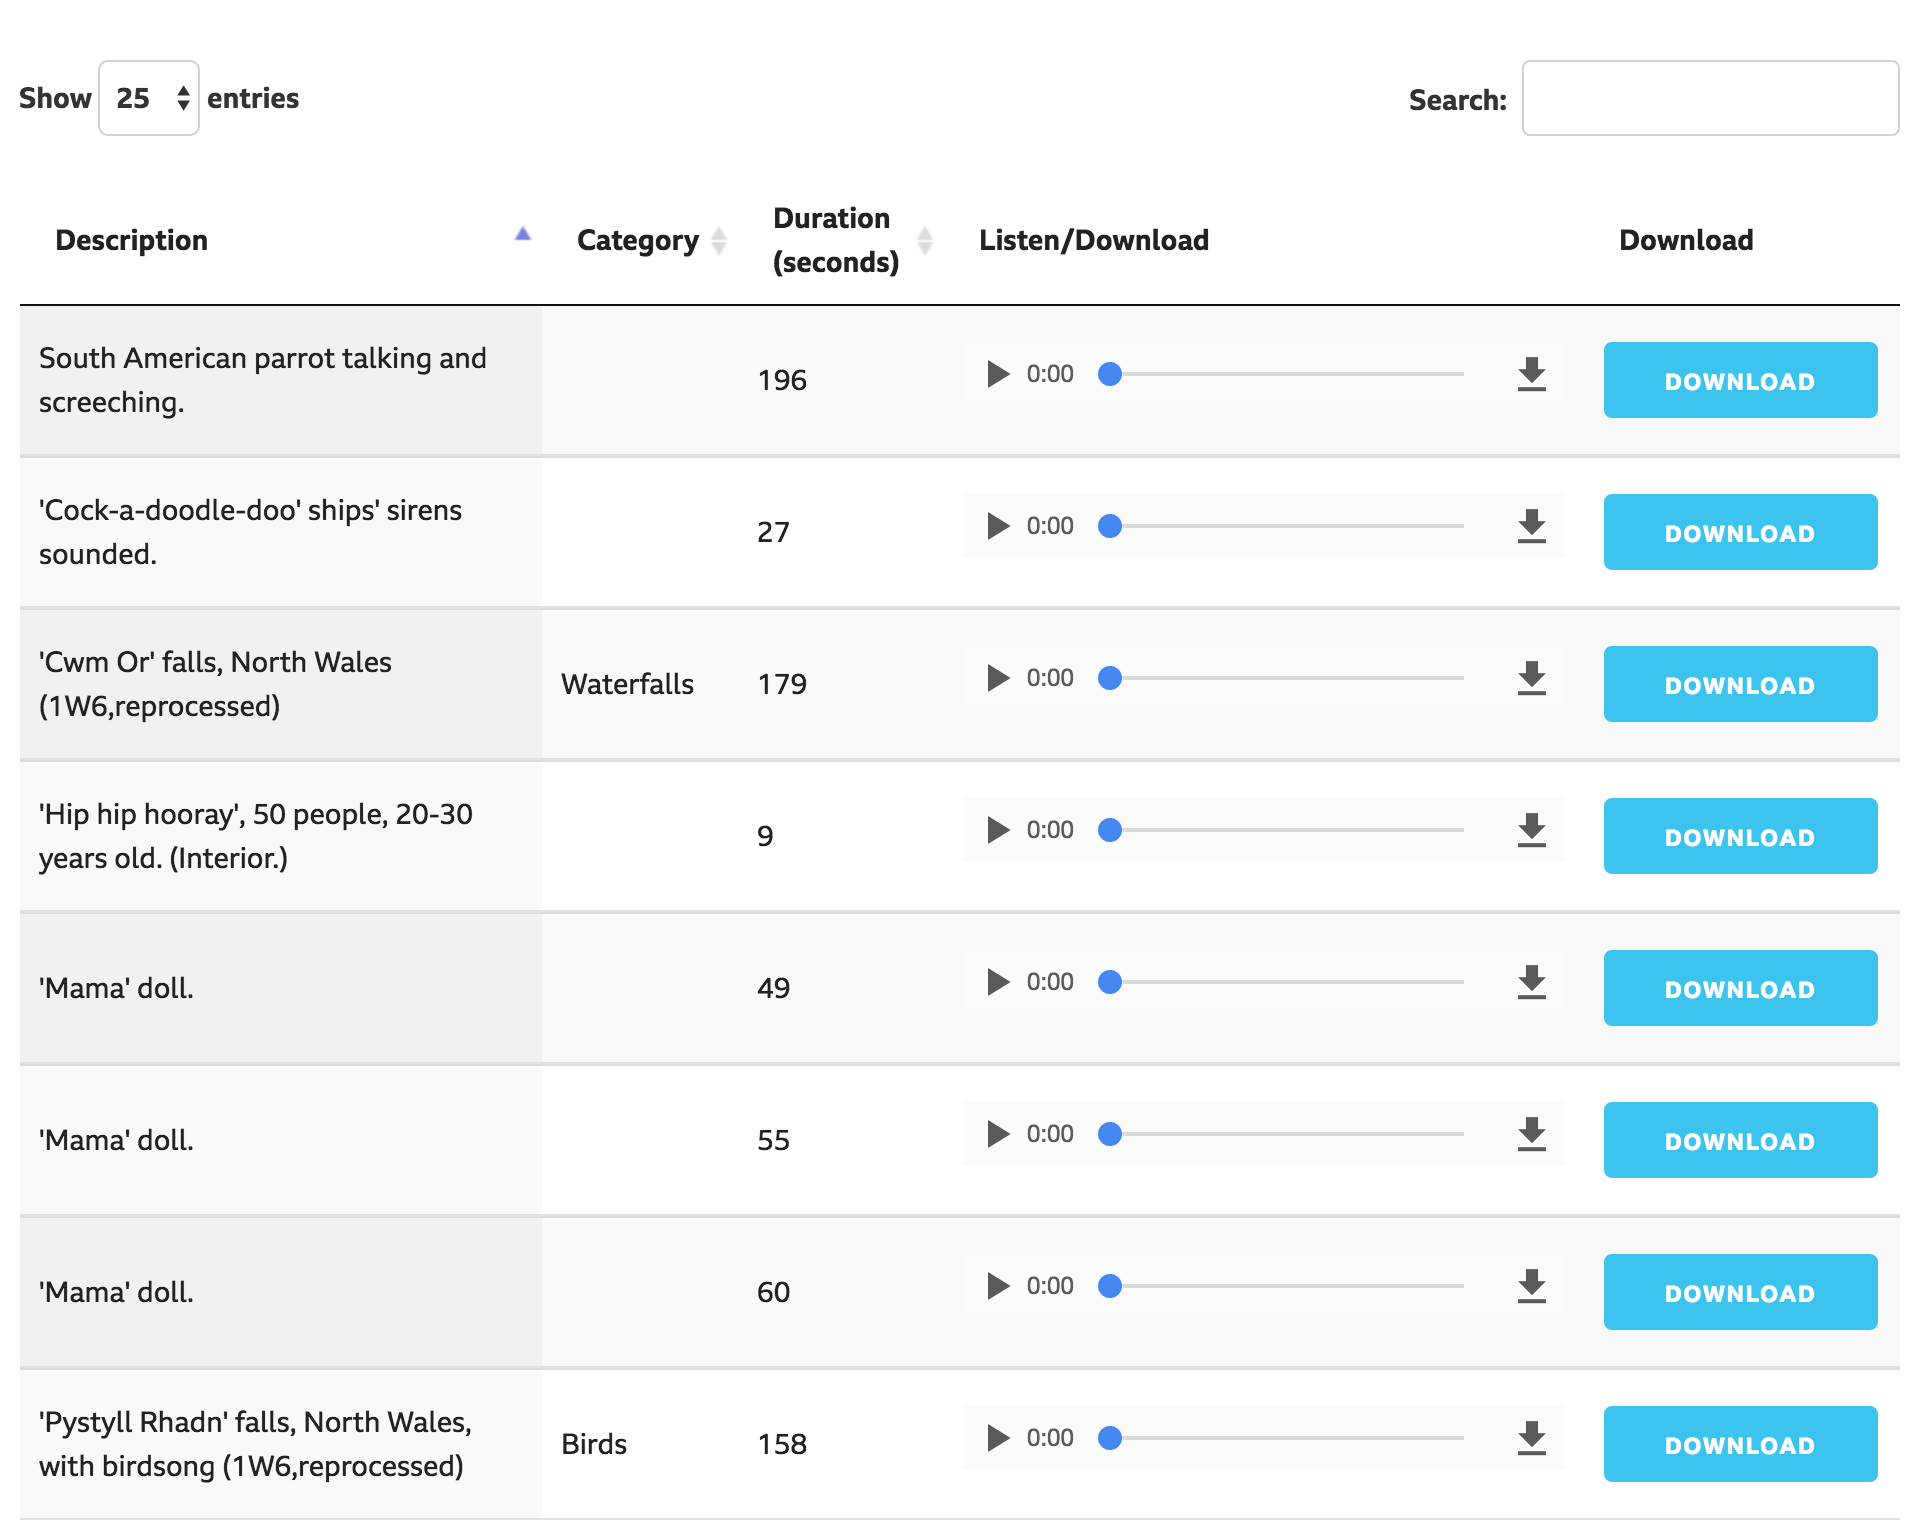Play the 'Cwm Or' falls recording
Viewport: 1920px width, 1520px height.
[x=997, y=678]
